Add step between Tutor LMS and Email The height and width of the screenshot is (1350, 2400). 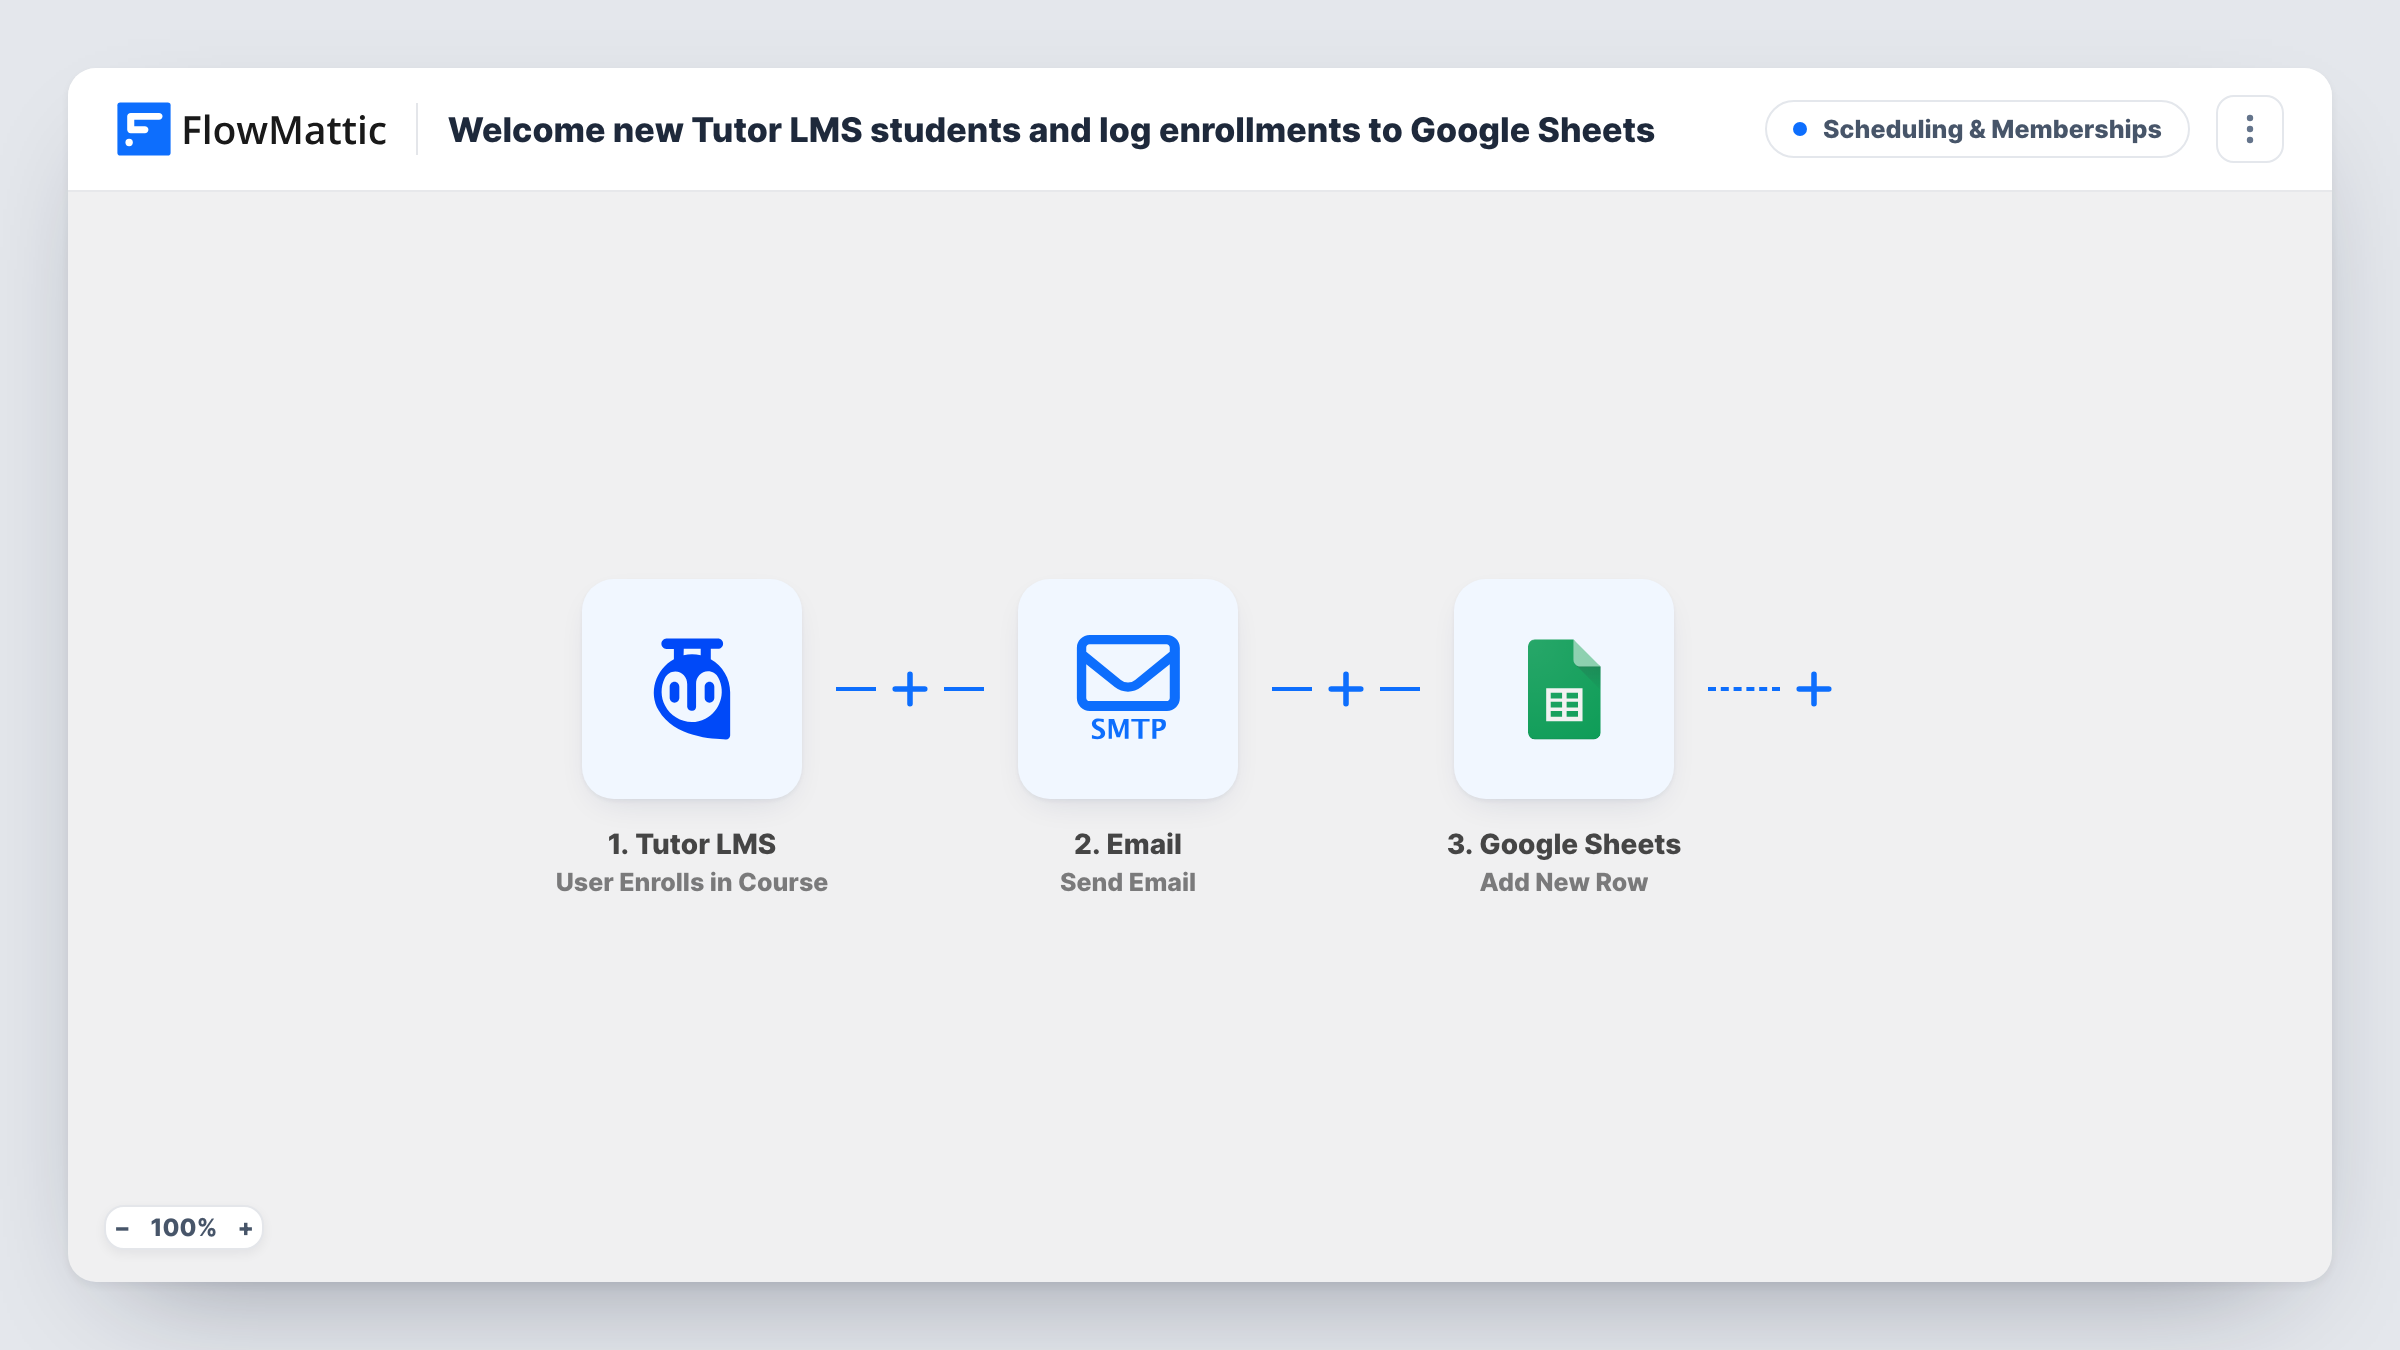tap(910, 689)
